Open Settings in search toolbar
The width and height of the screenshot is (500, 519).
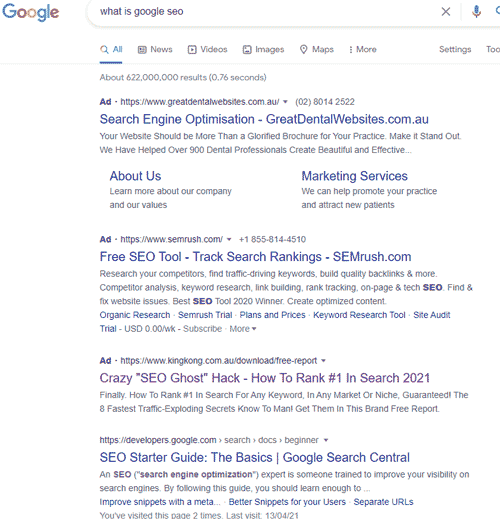point(455,49)
